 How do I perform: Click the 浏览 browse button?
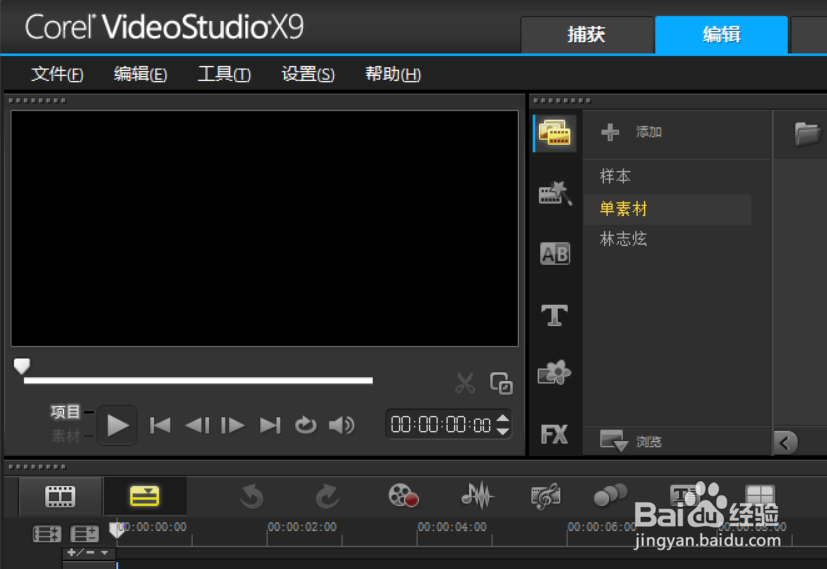[631, 440]
